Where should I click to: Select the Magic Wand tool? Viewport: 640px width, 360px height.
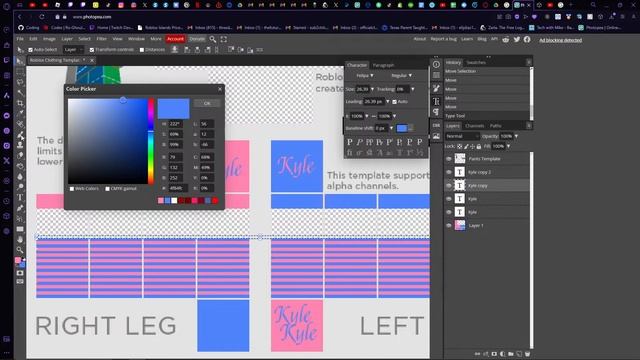click(20, 93)
